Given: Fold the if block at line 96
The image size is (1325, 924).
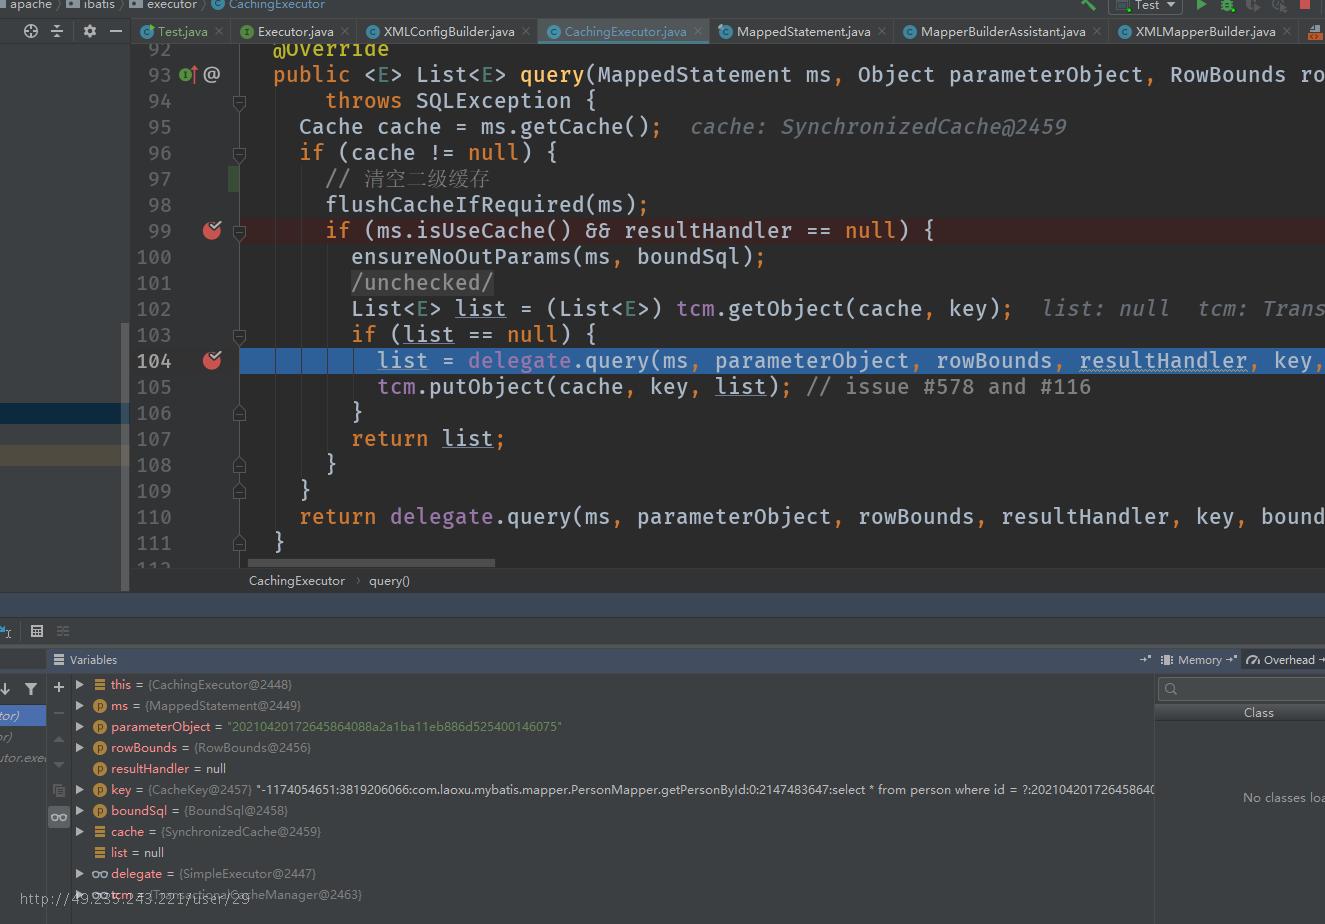Looking at the screenshot, I should tap(239, 153).
